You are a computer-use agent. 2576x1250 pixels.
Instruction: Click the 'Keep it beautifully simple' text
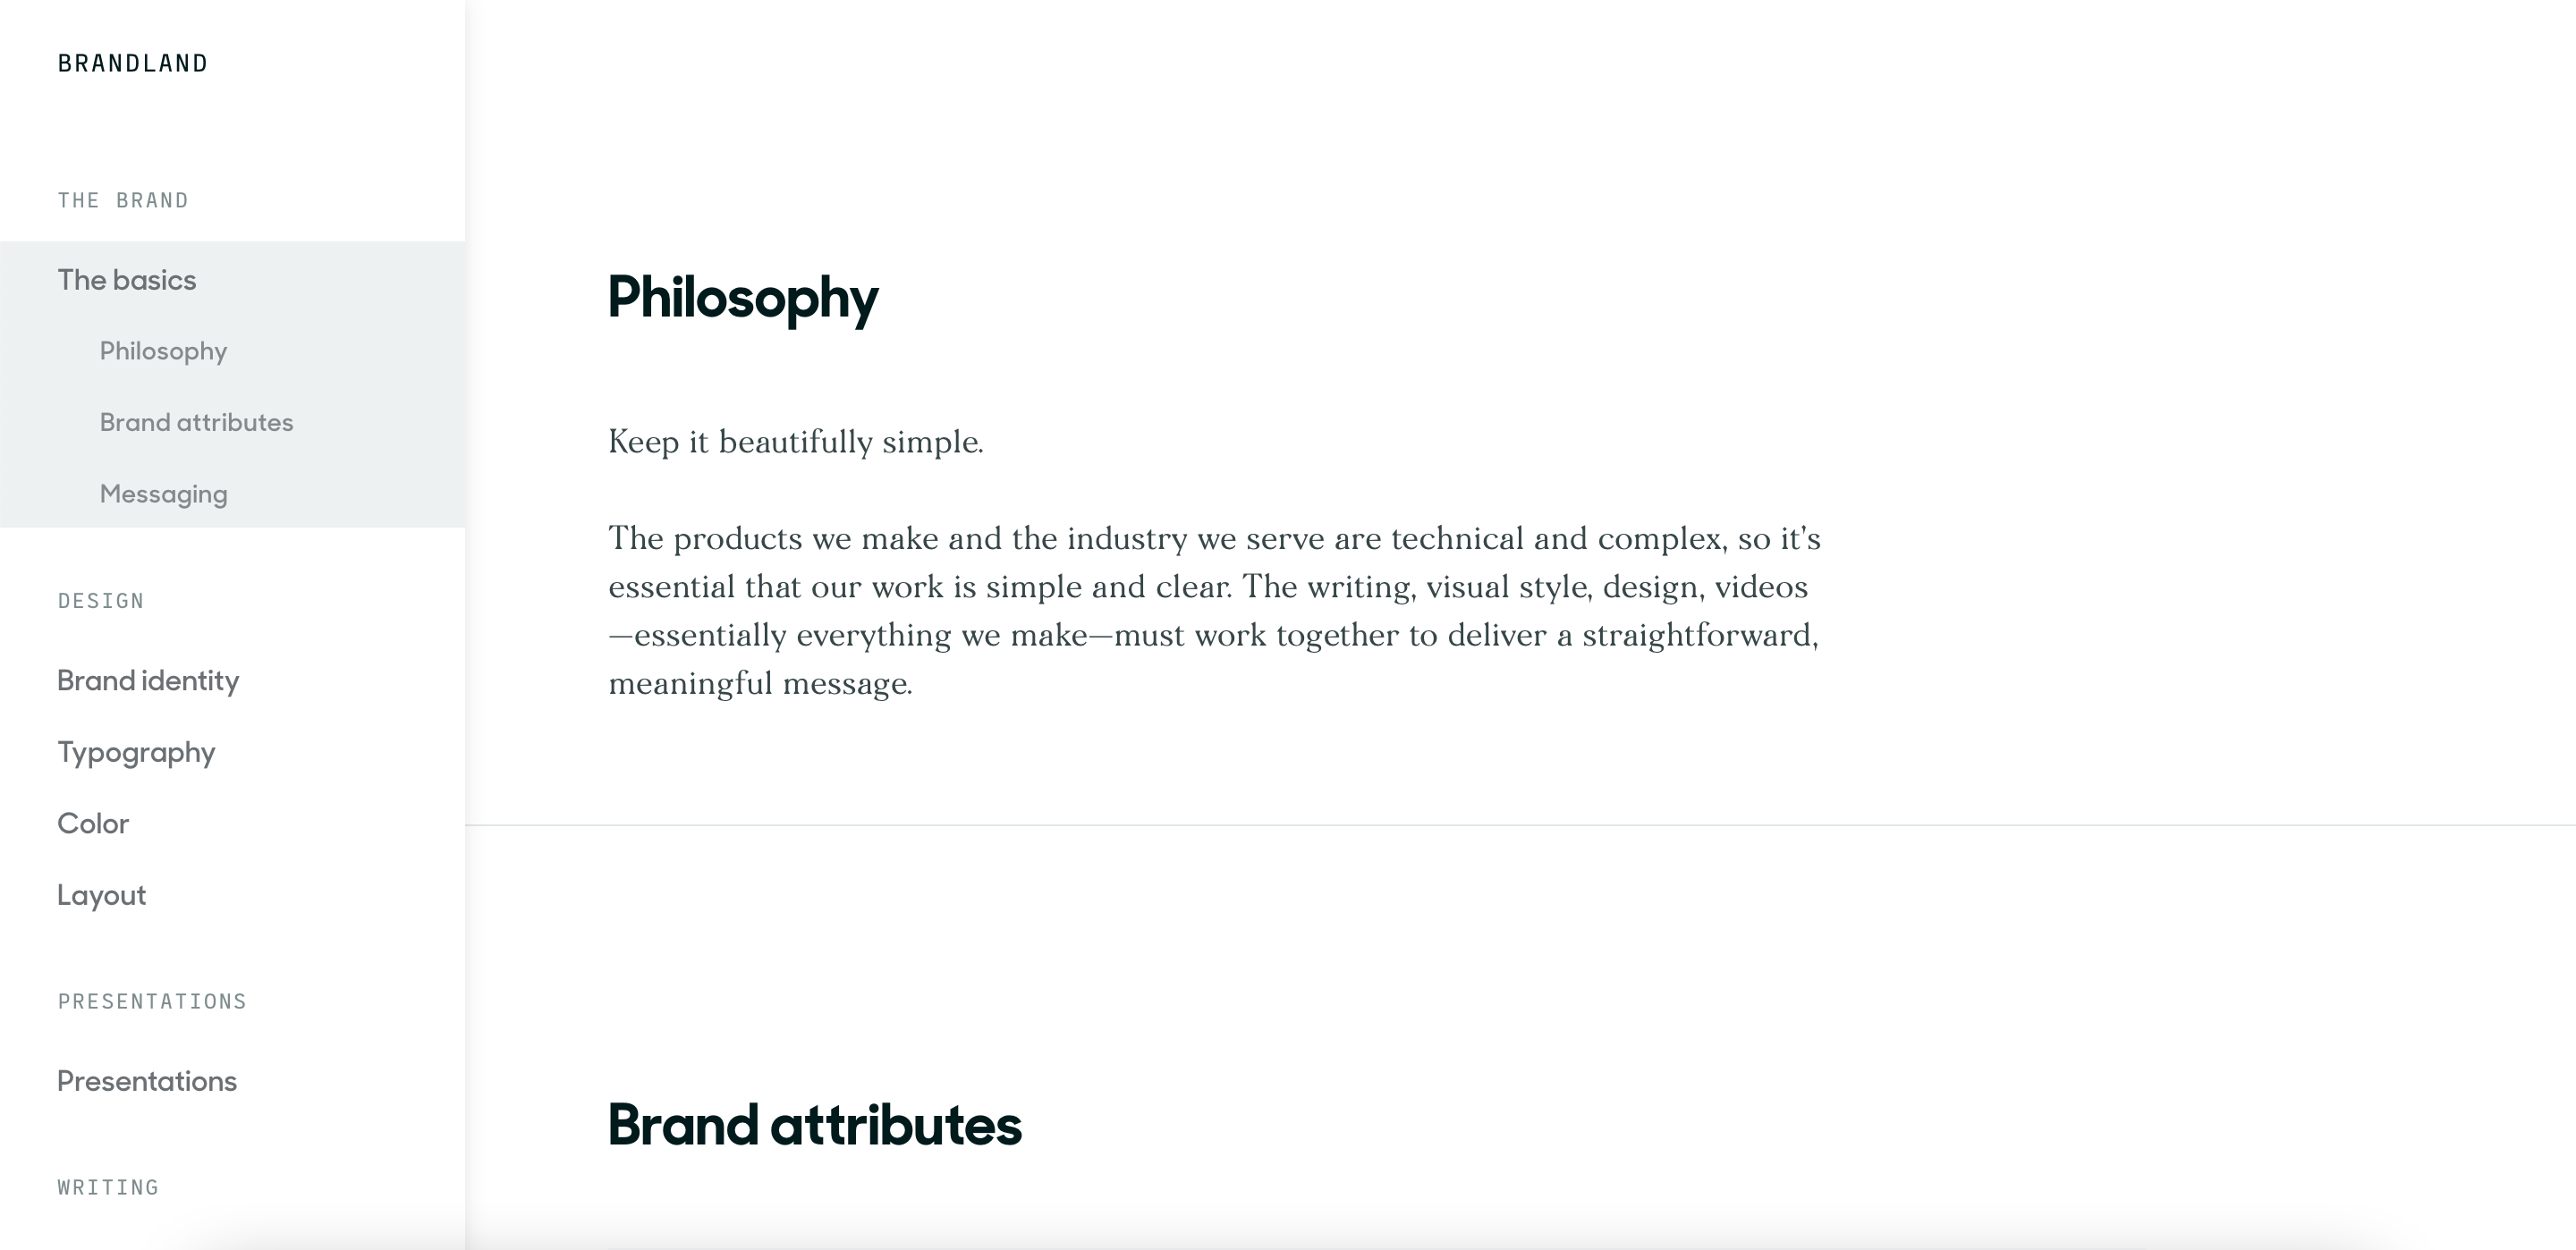[x=796, y=442]
